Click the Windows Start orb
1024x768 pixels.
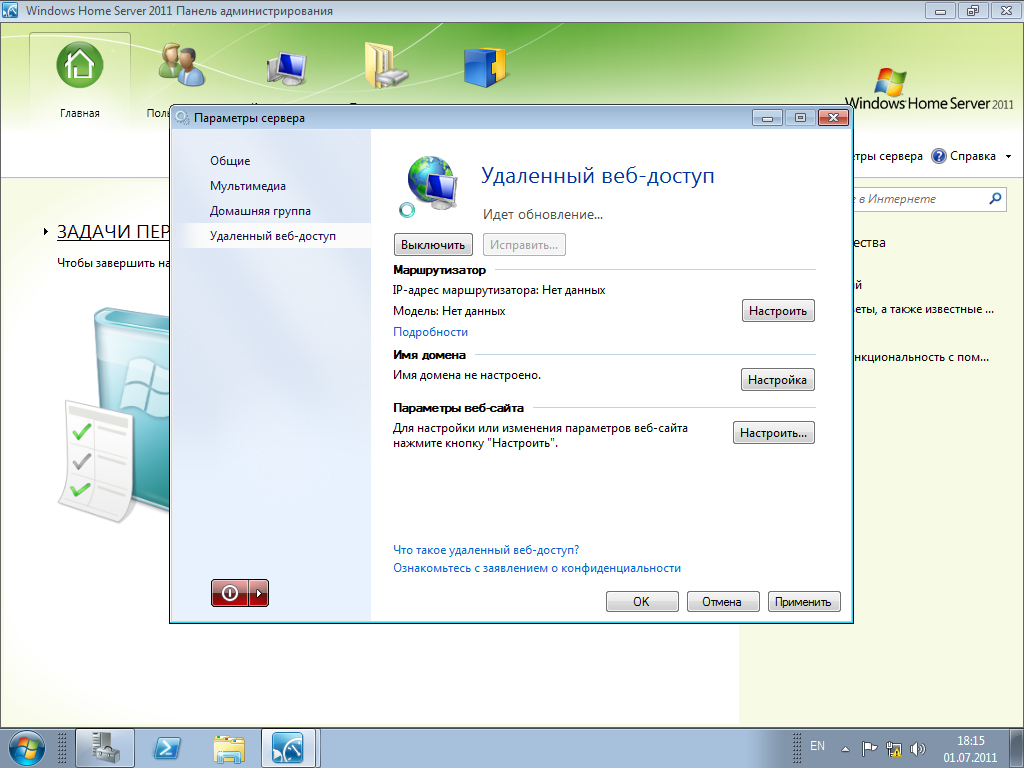26,748
